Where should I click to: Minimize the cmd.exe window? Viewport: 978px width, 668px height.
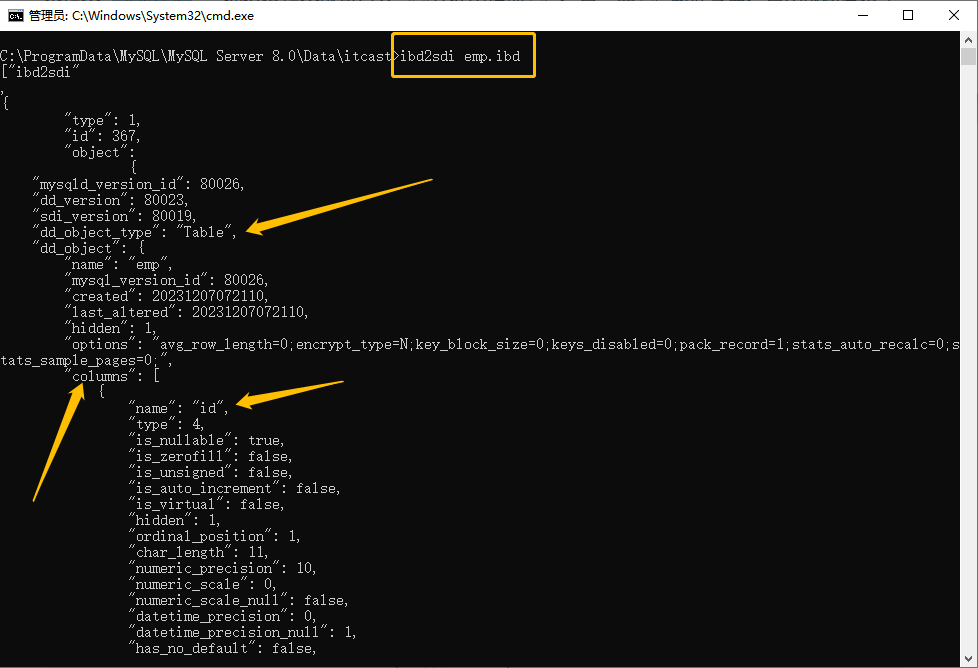coord(863,16)
